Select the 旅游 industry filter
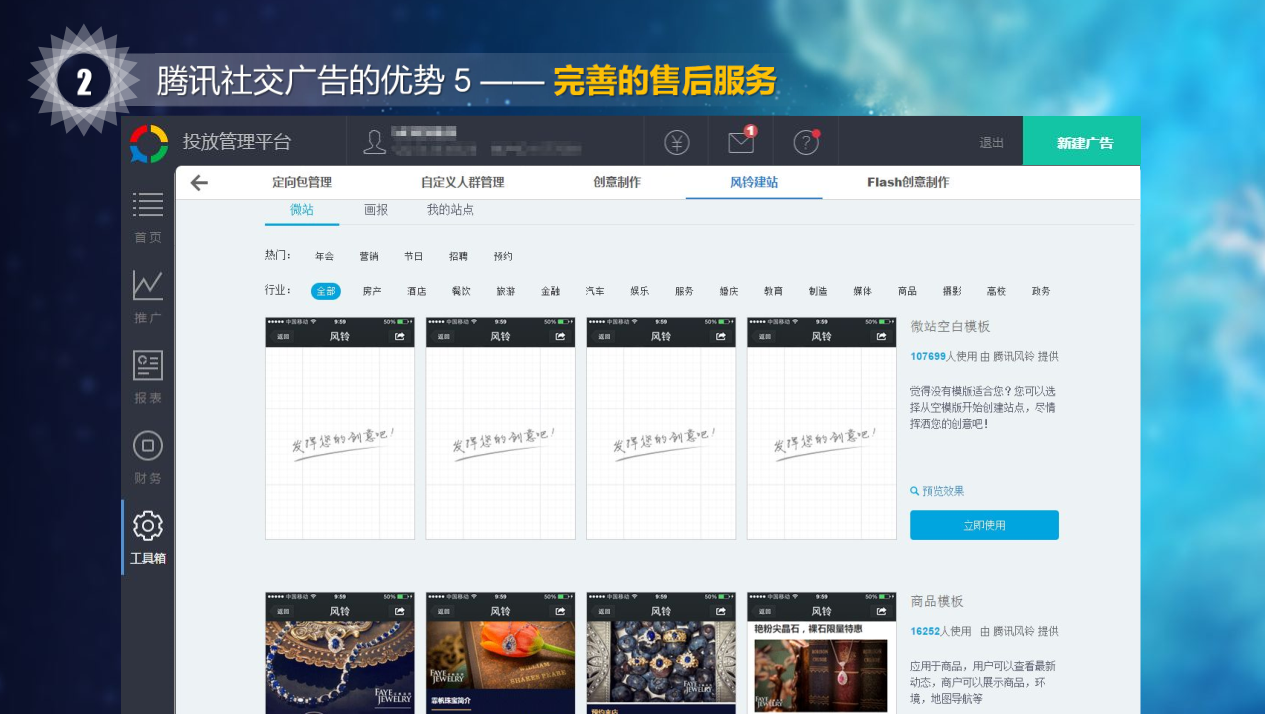 (506, 291)
